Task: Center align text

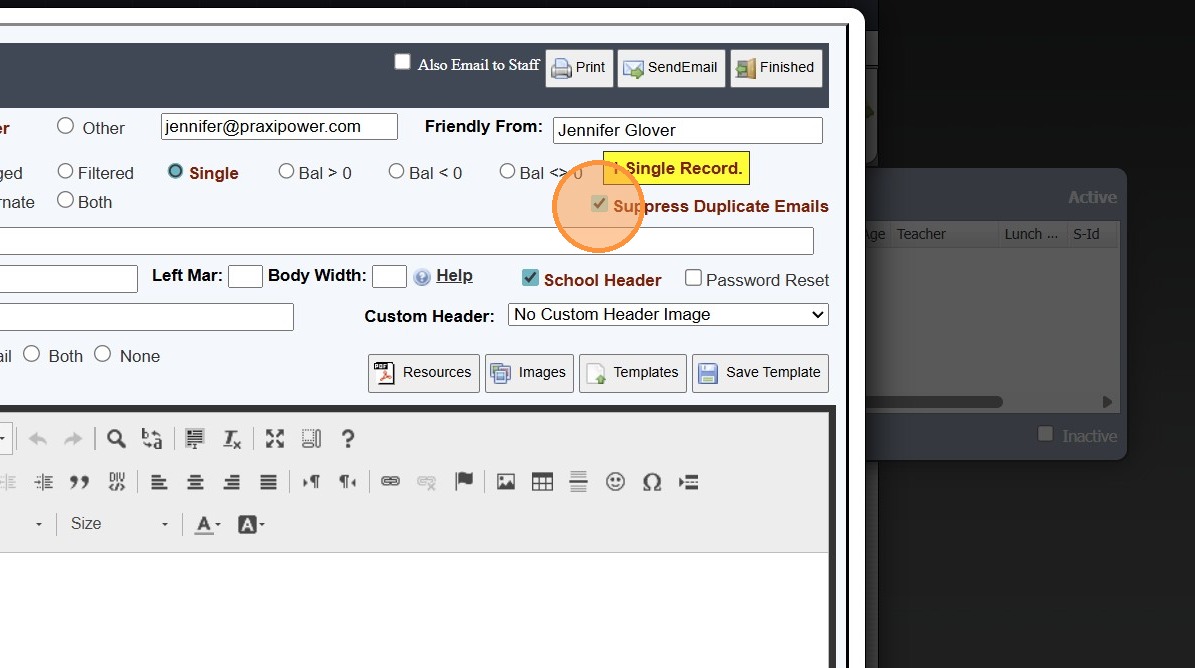Action: point(195,482)
